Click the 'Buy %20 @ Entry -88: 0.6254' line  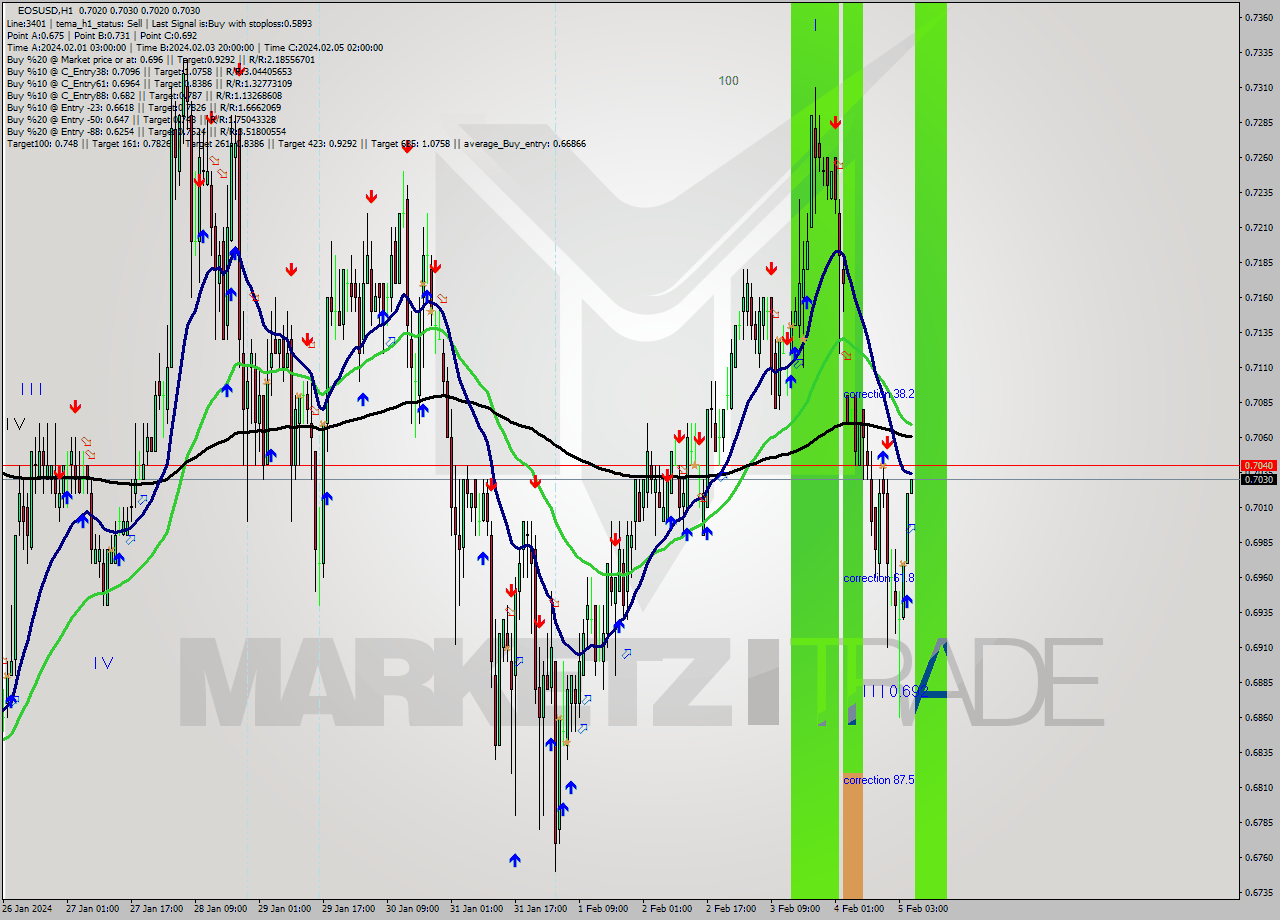pyautogui.click(x=146, y=131)
